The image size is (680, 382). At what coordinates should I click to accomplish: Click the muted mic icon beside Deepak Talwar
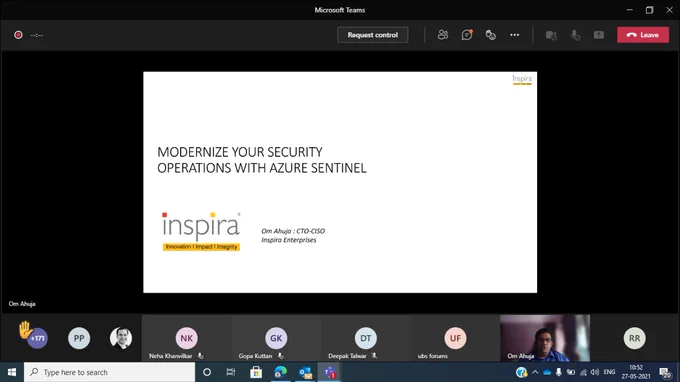pyautogui.click(x=374, y=356)
